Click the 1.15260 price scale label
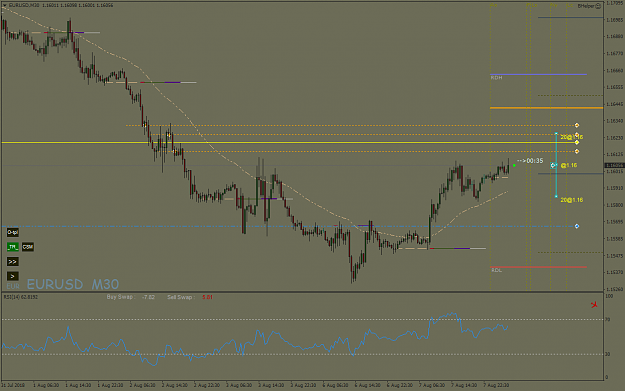625x391 pixels. pyautogui.click(x=614, y=289)
